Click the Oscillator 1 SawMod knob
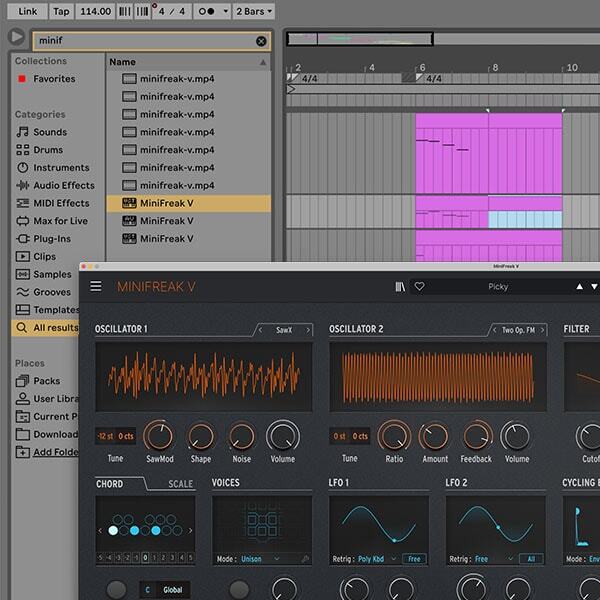This screenshot has height=600, width=600. point(158,436)
